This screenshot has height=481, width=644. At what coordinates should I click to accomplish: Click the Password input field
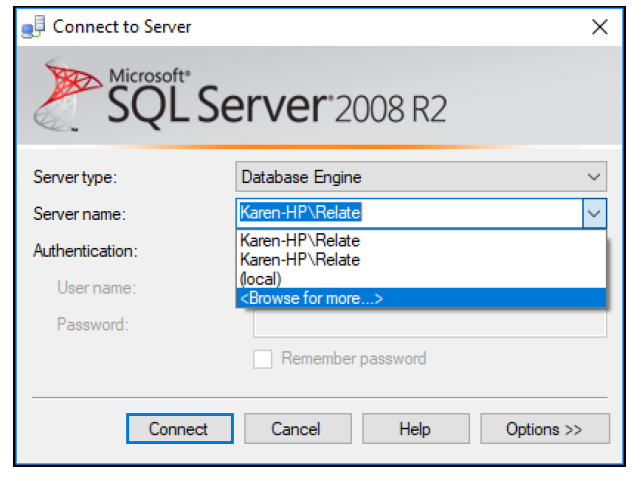point(430,324)
